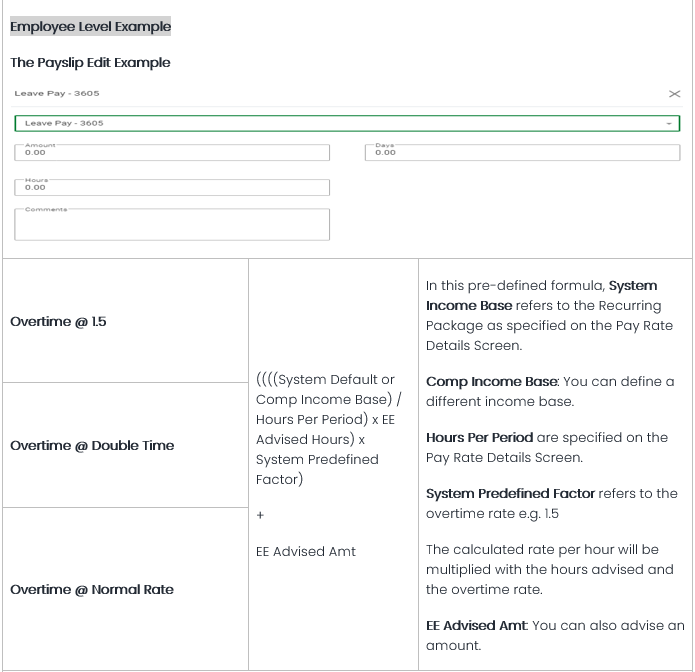Click the dropdown arrow in the component selector
The image size is (695, 672).
[x=668, y=124]
